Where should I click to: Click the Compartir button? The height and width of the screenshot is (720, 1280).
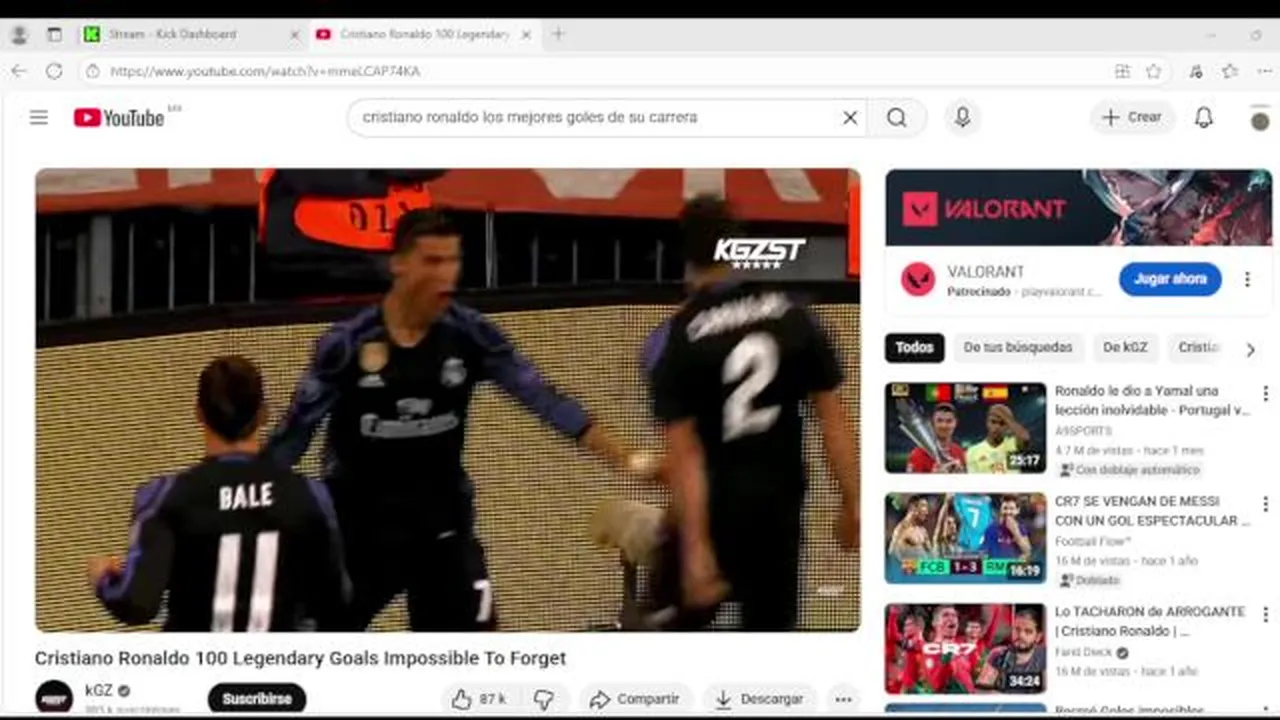pyautogui.click(x=635, y=699)
